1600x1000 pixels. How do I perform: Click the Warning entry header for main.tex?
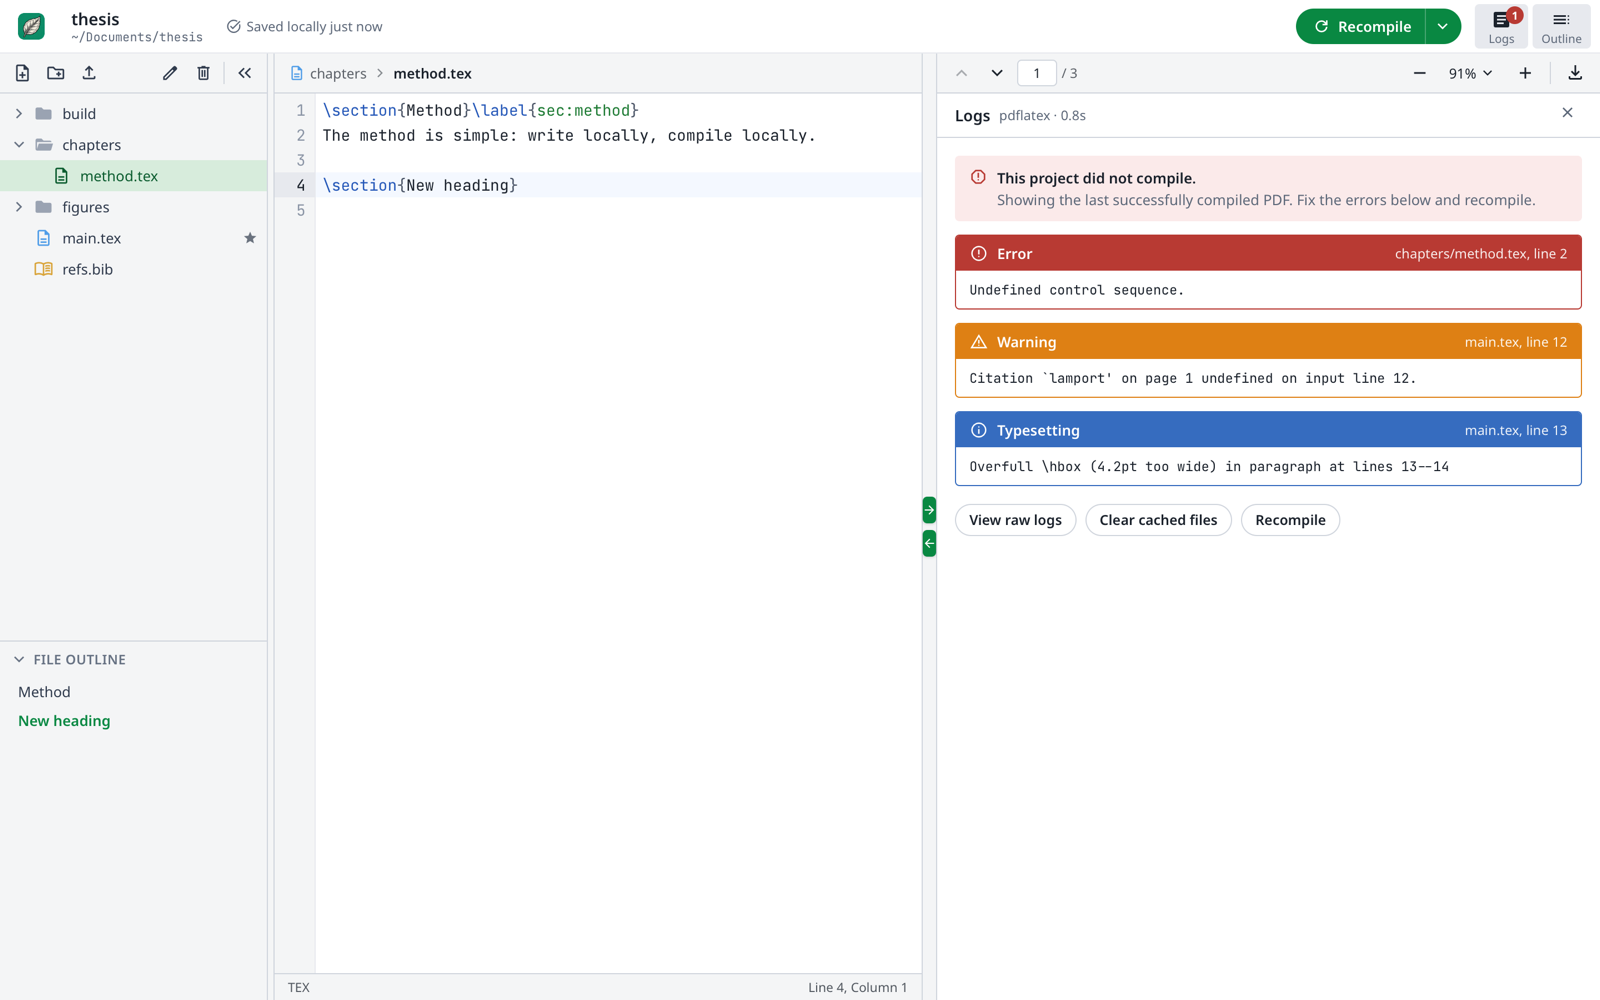pos(1268,342)
